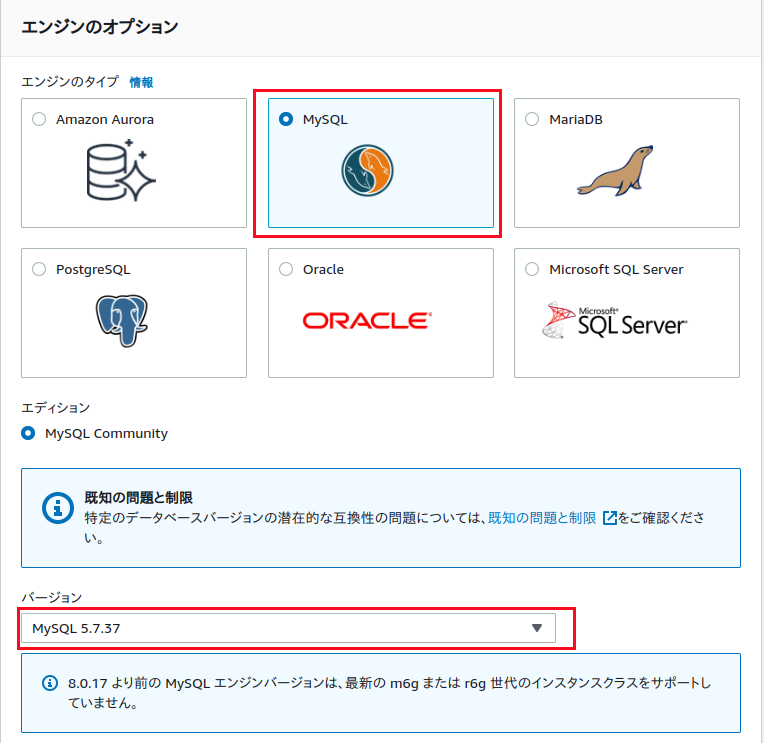
Task: Select the MariaDB radio button
Action: [532, 119]
